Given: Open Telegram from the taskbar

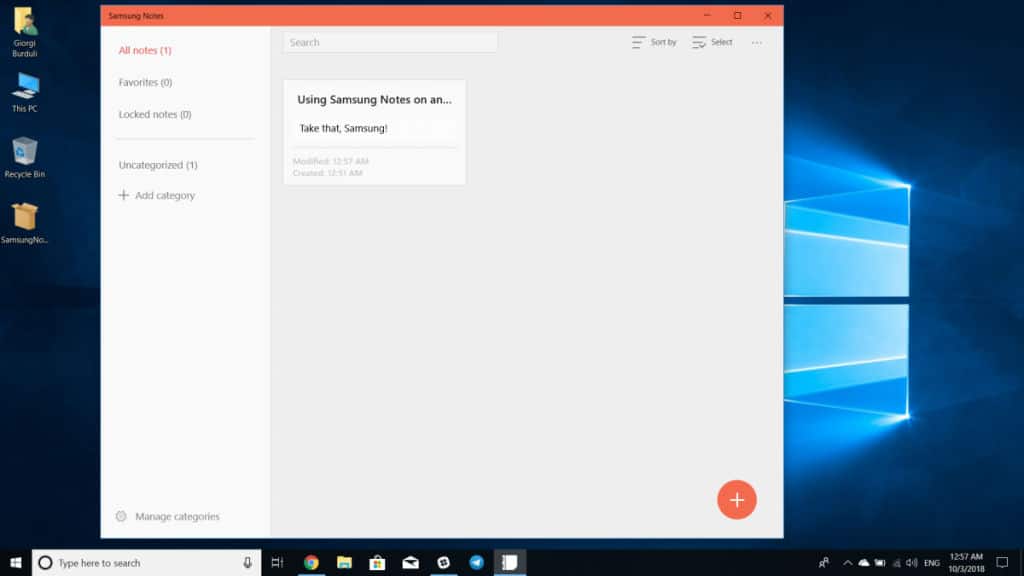Looking at the screenshot, I should [477, 563].
